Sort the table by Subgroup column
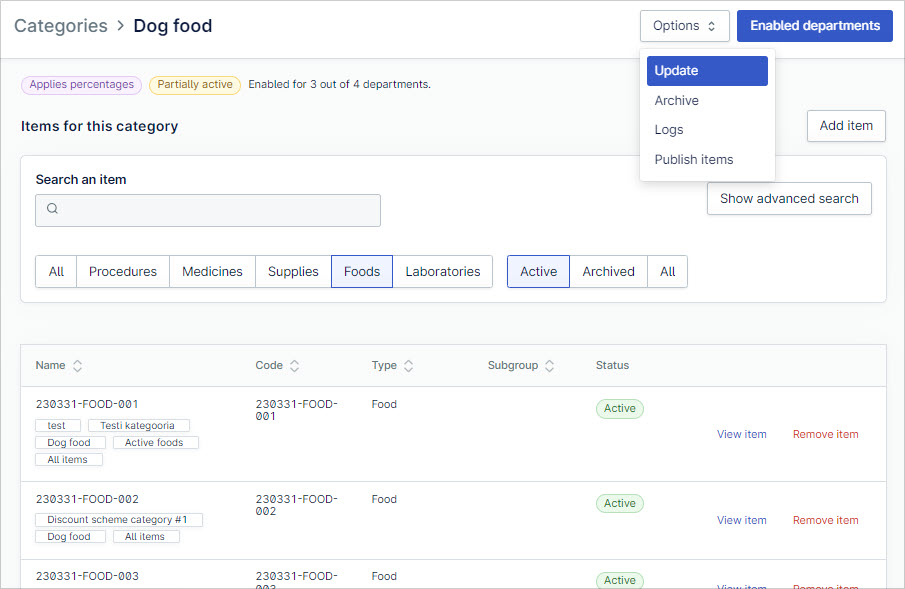 click(549, 366)
